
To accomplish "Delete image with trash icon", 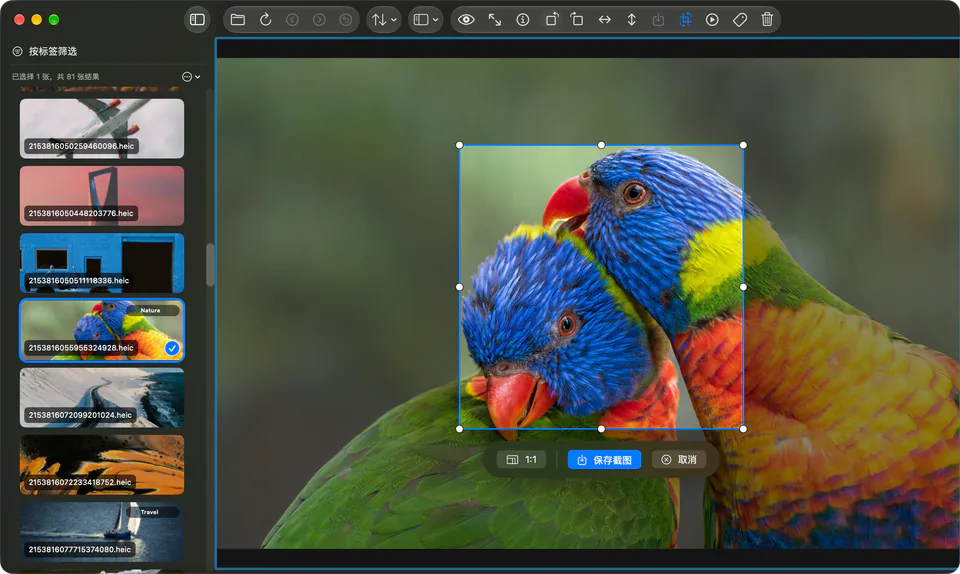I will point(767,20).
